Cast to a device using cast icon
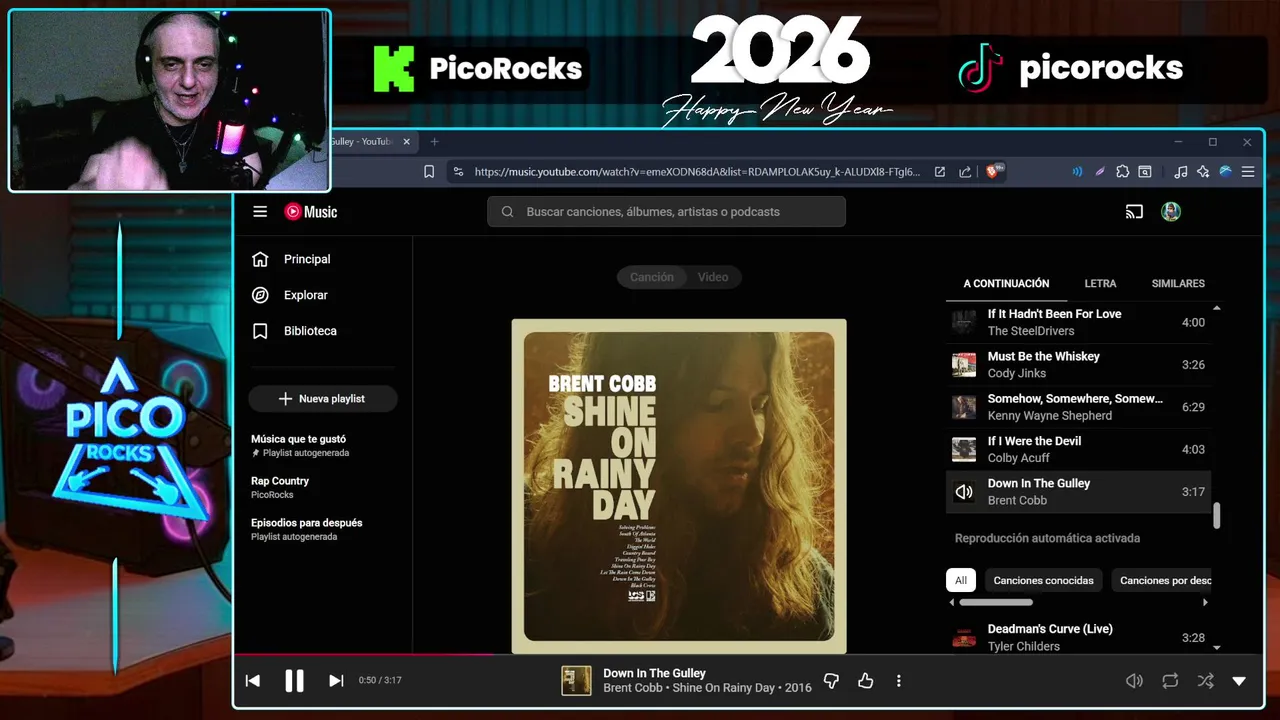This screenshot has height=720, width=1280. pos(1134,212)
